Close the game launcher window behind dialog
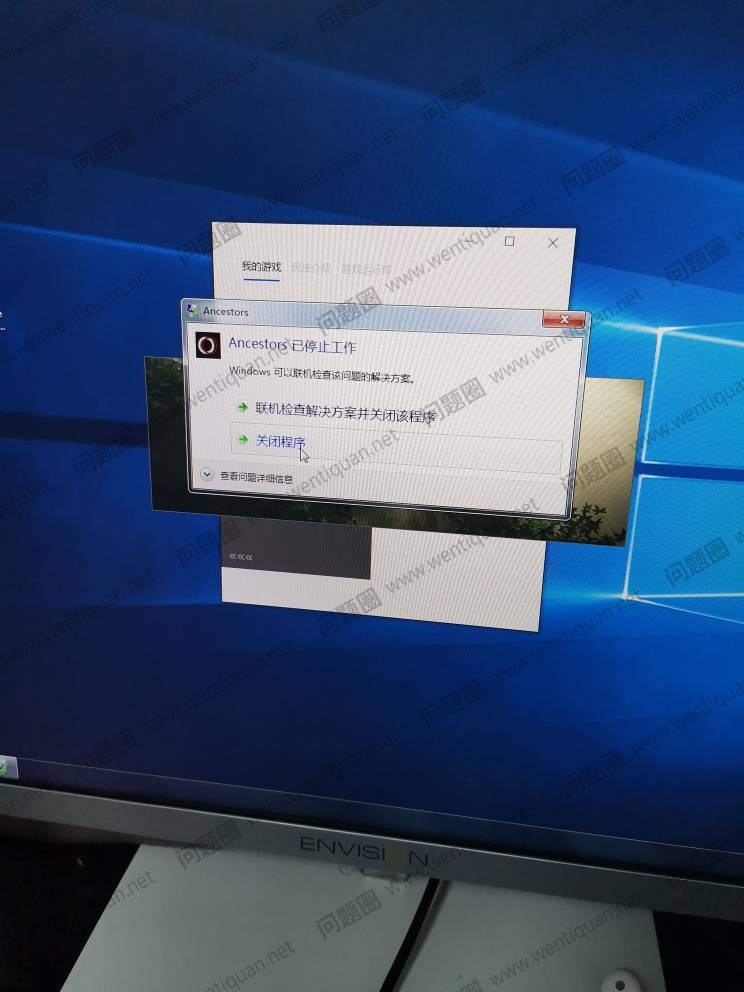 click(x=553, y=243)
